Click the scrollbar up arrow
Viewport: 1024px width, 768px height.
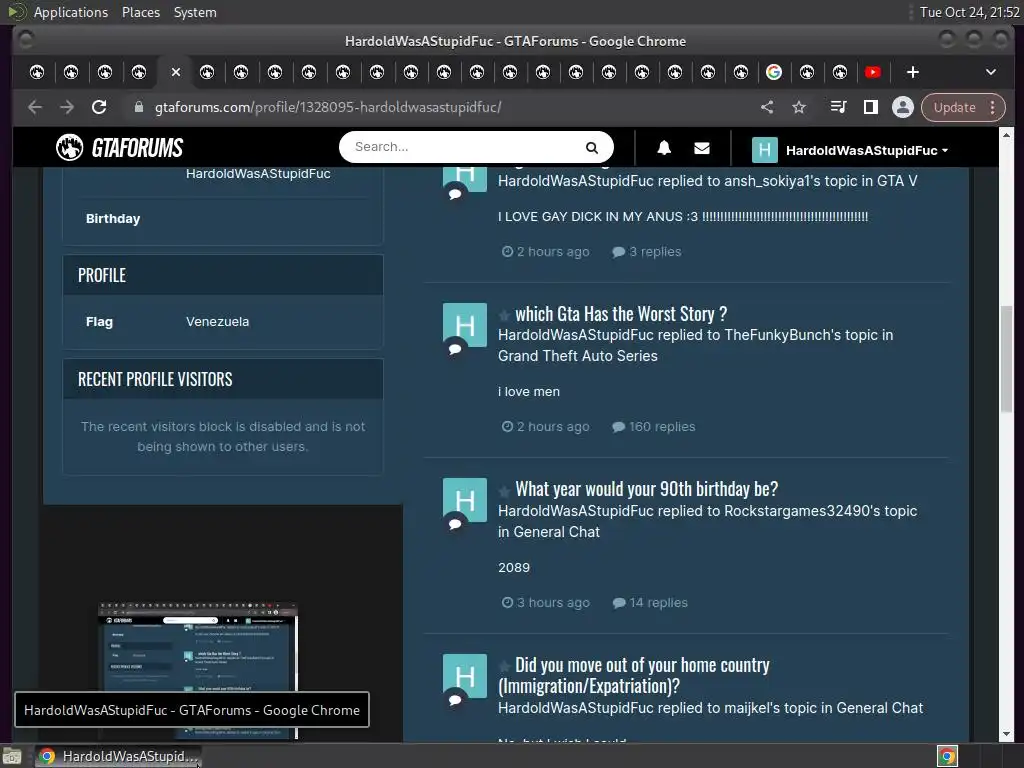click(x=1006, y=135)
